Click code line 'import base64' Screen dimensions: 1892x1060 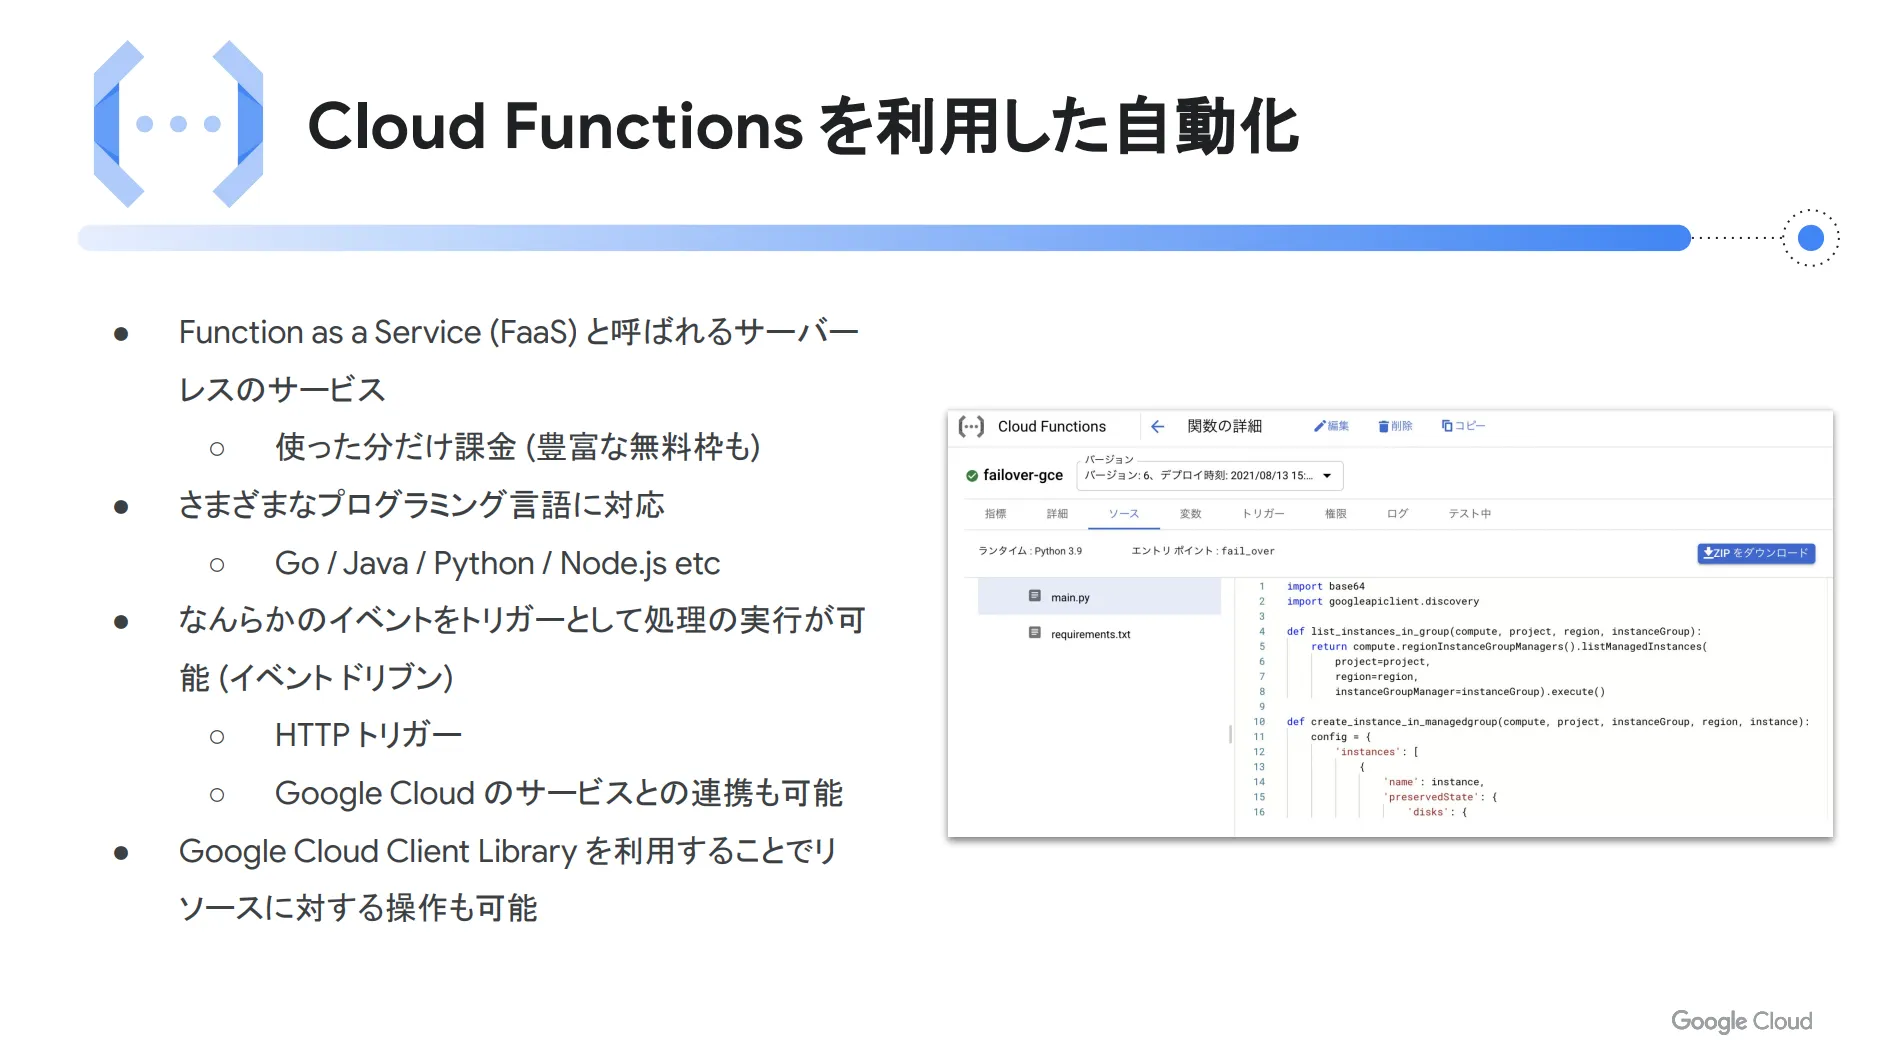1325,587
